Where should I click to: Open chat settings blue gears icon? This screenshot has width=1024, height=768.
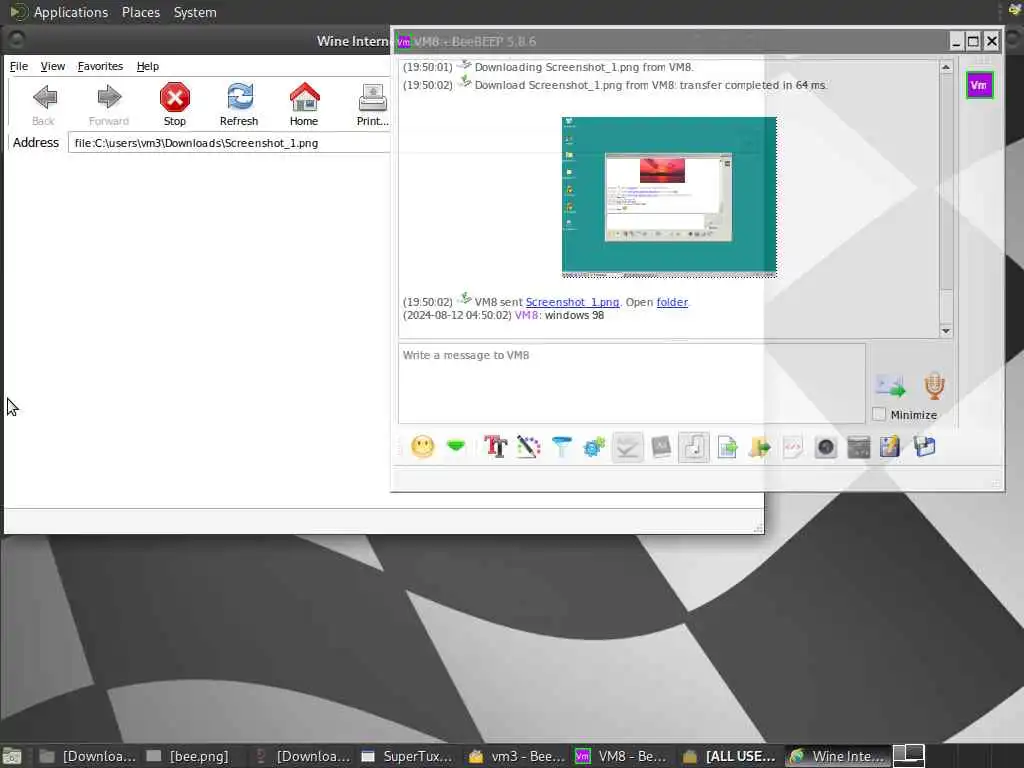[594, 447]
